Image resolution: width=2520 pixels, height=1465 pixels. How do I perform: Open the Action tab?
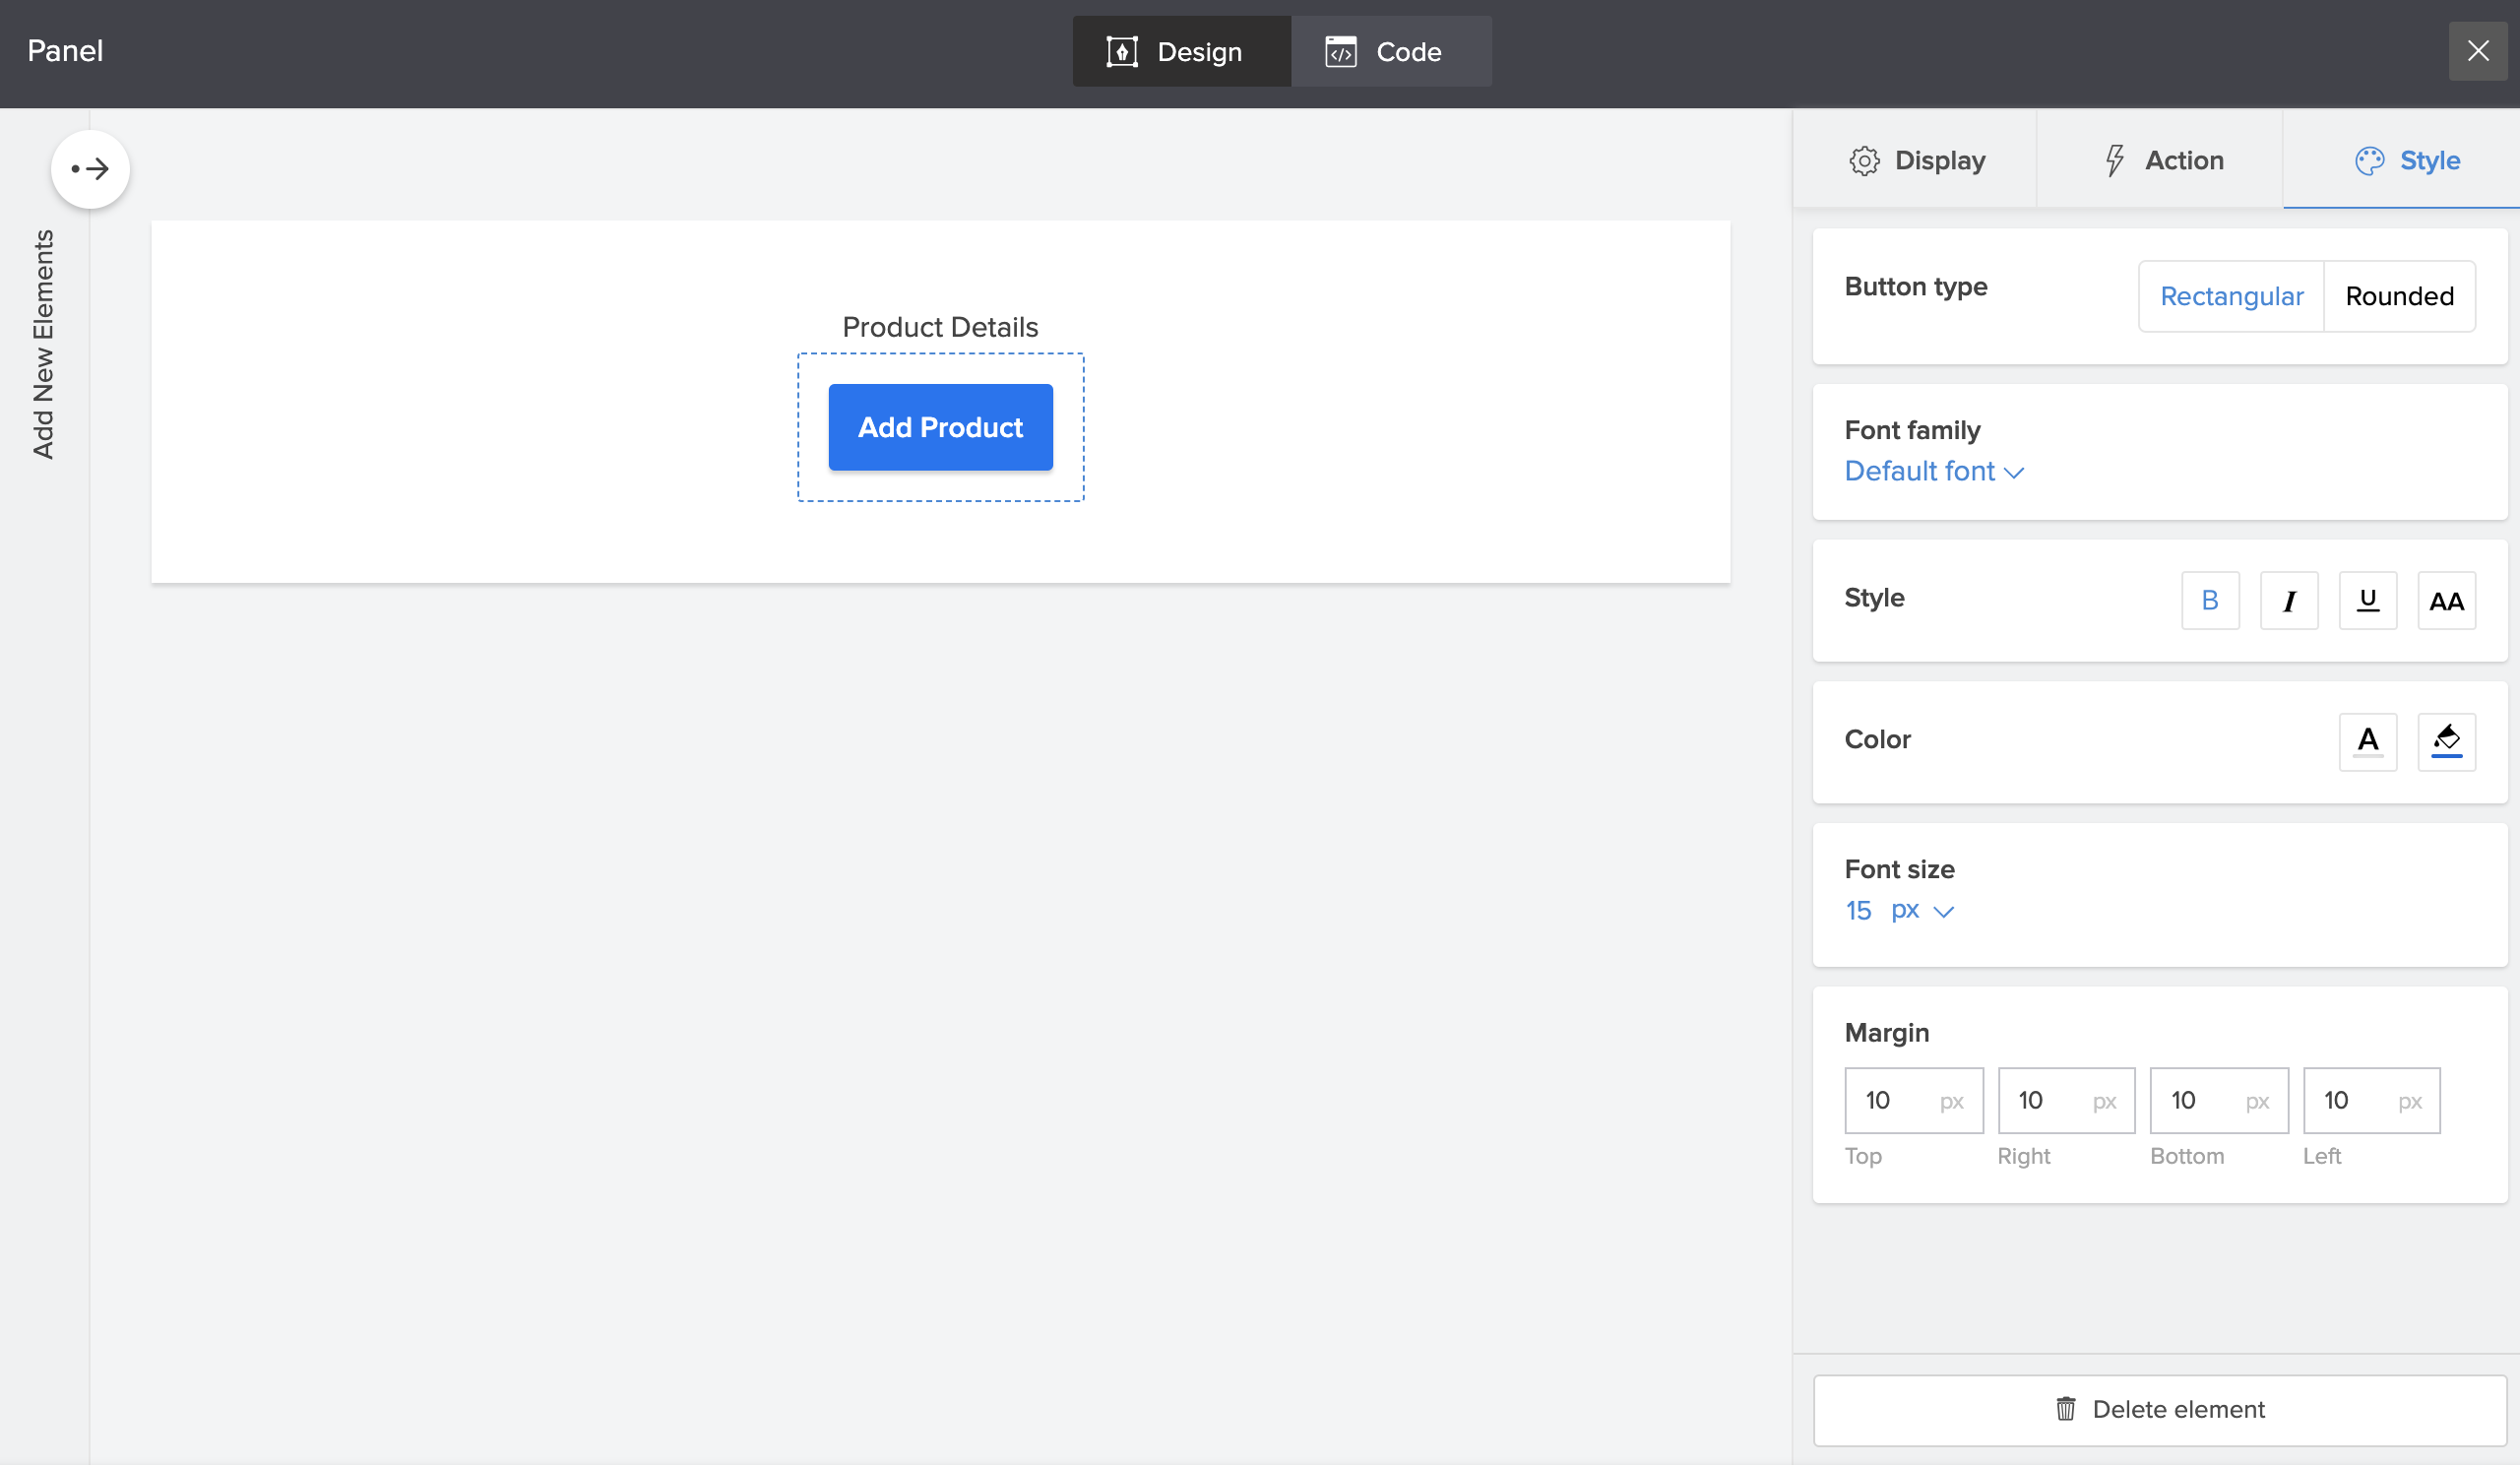(2160, 160)
